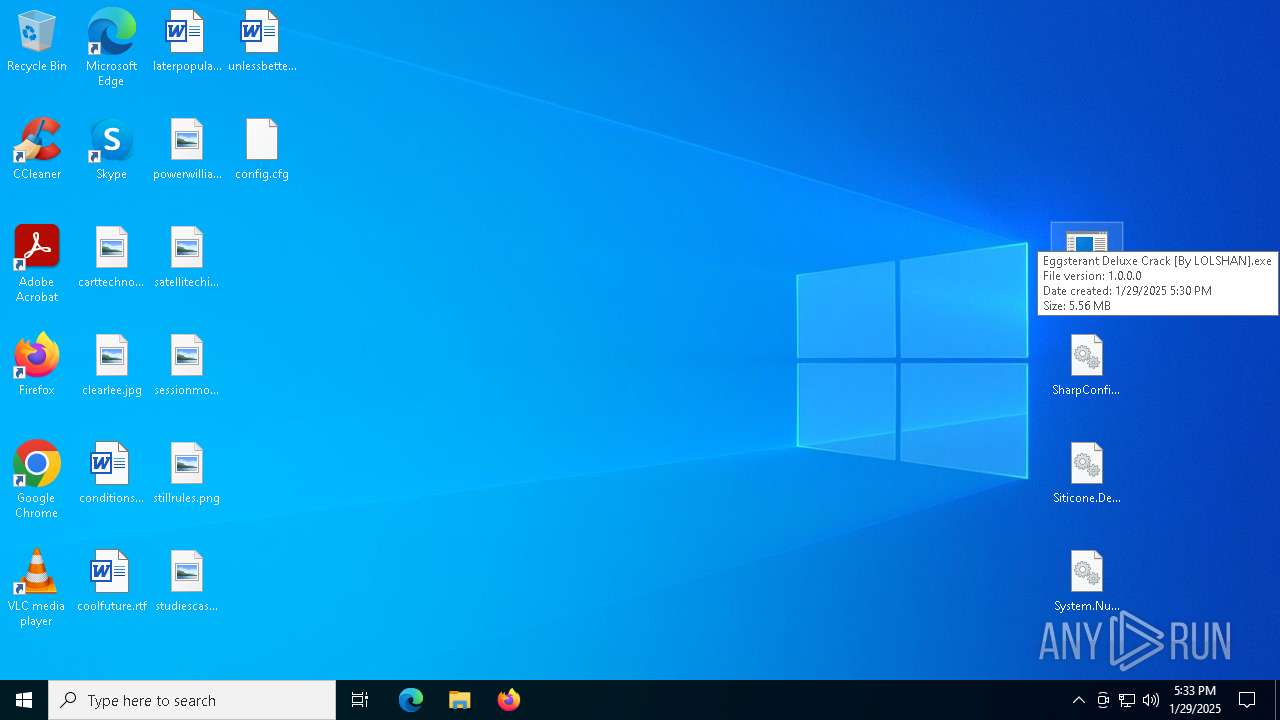Open the notification Action Center
Viewport: 1280px width, 720px height.
(x=1247, y=700)
